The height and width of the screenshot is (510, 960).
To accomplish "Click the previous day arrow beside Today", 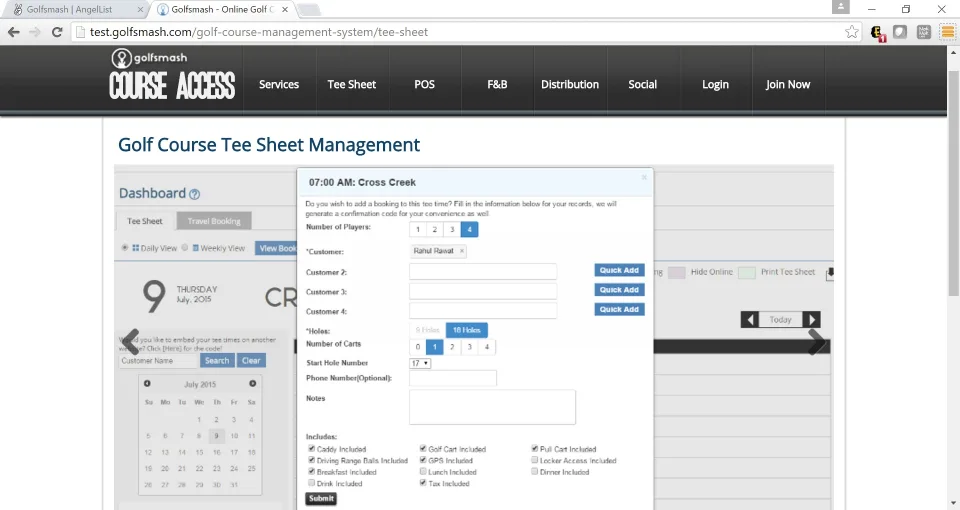I will point(749,320).
